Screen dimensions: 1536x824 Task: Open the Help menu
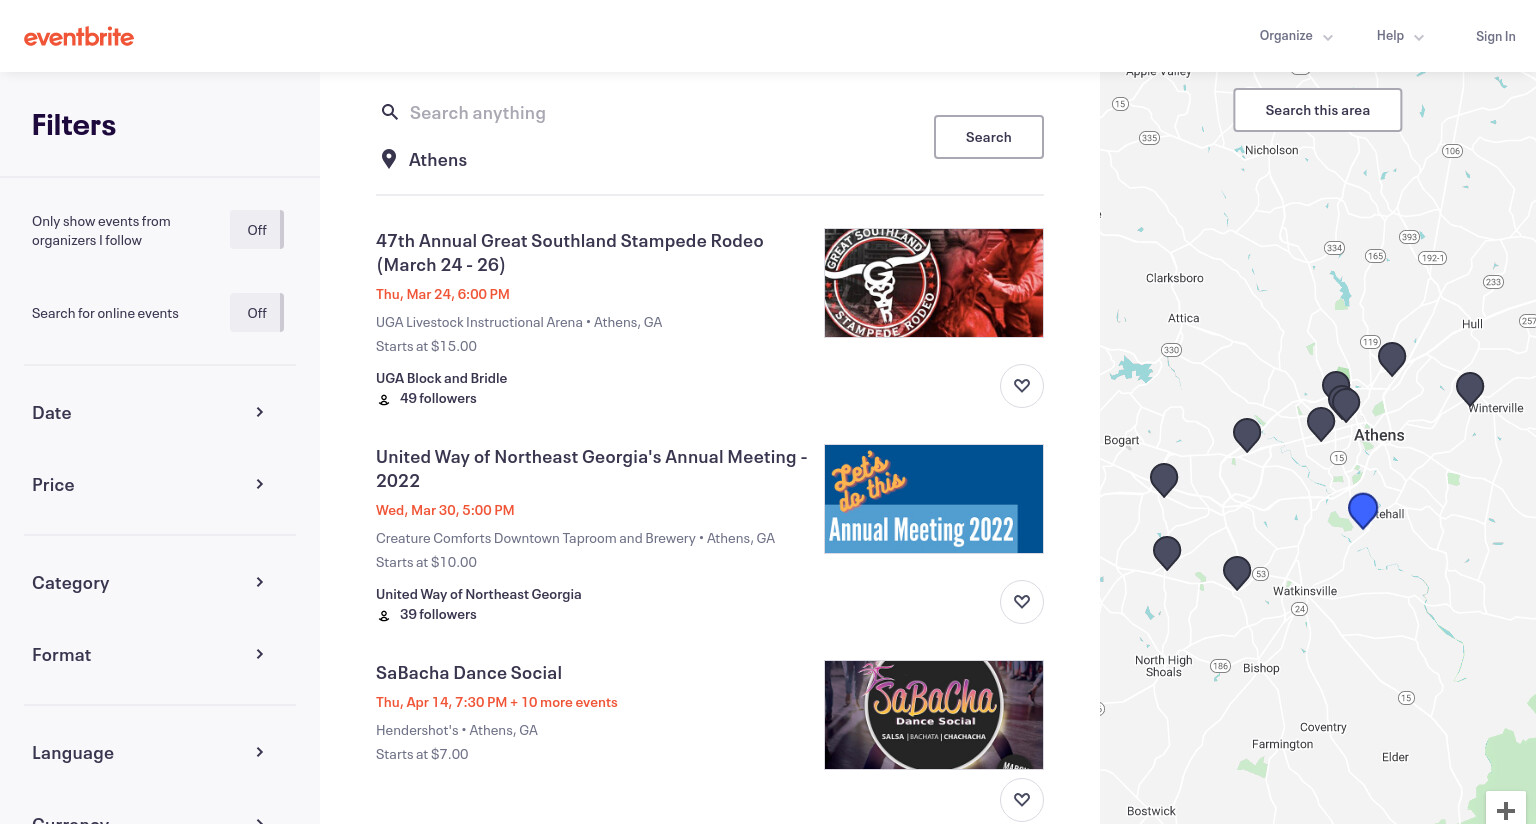(x=1400, y=36)
